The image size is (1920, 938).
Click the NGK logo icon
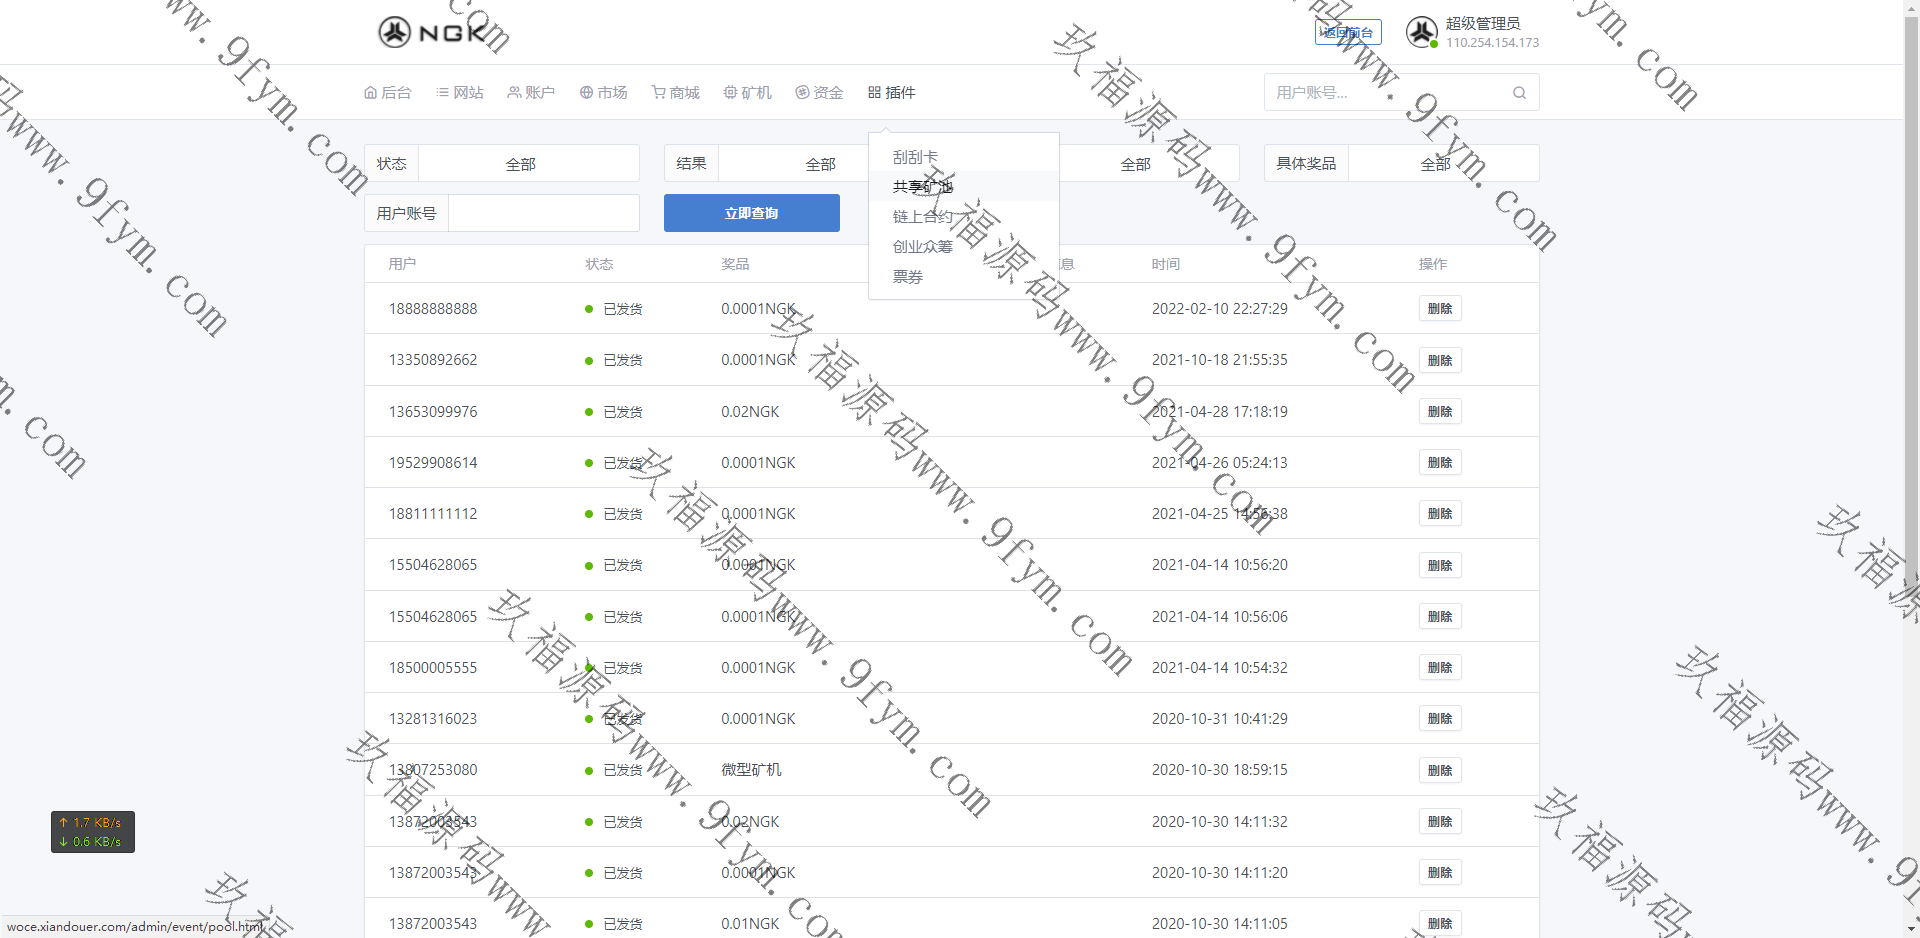pos(395,32)
